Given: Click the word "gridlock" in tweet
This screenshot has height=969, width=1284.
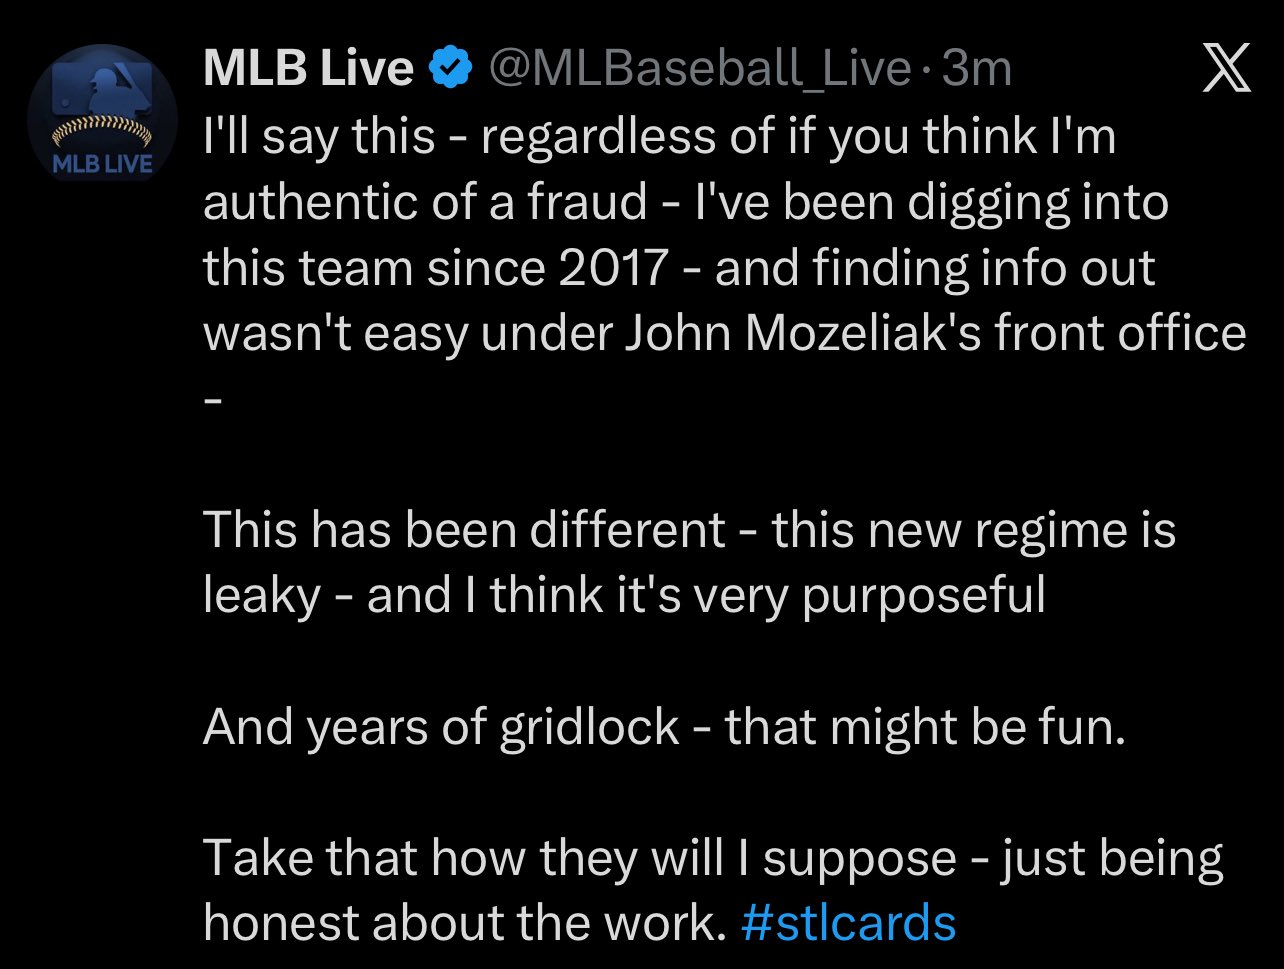Looking at the screenshot, I should [589, 727].
